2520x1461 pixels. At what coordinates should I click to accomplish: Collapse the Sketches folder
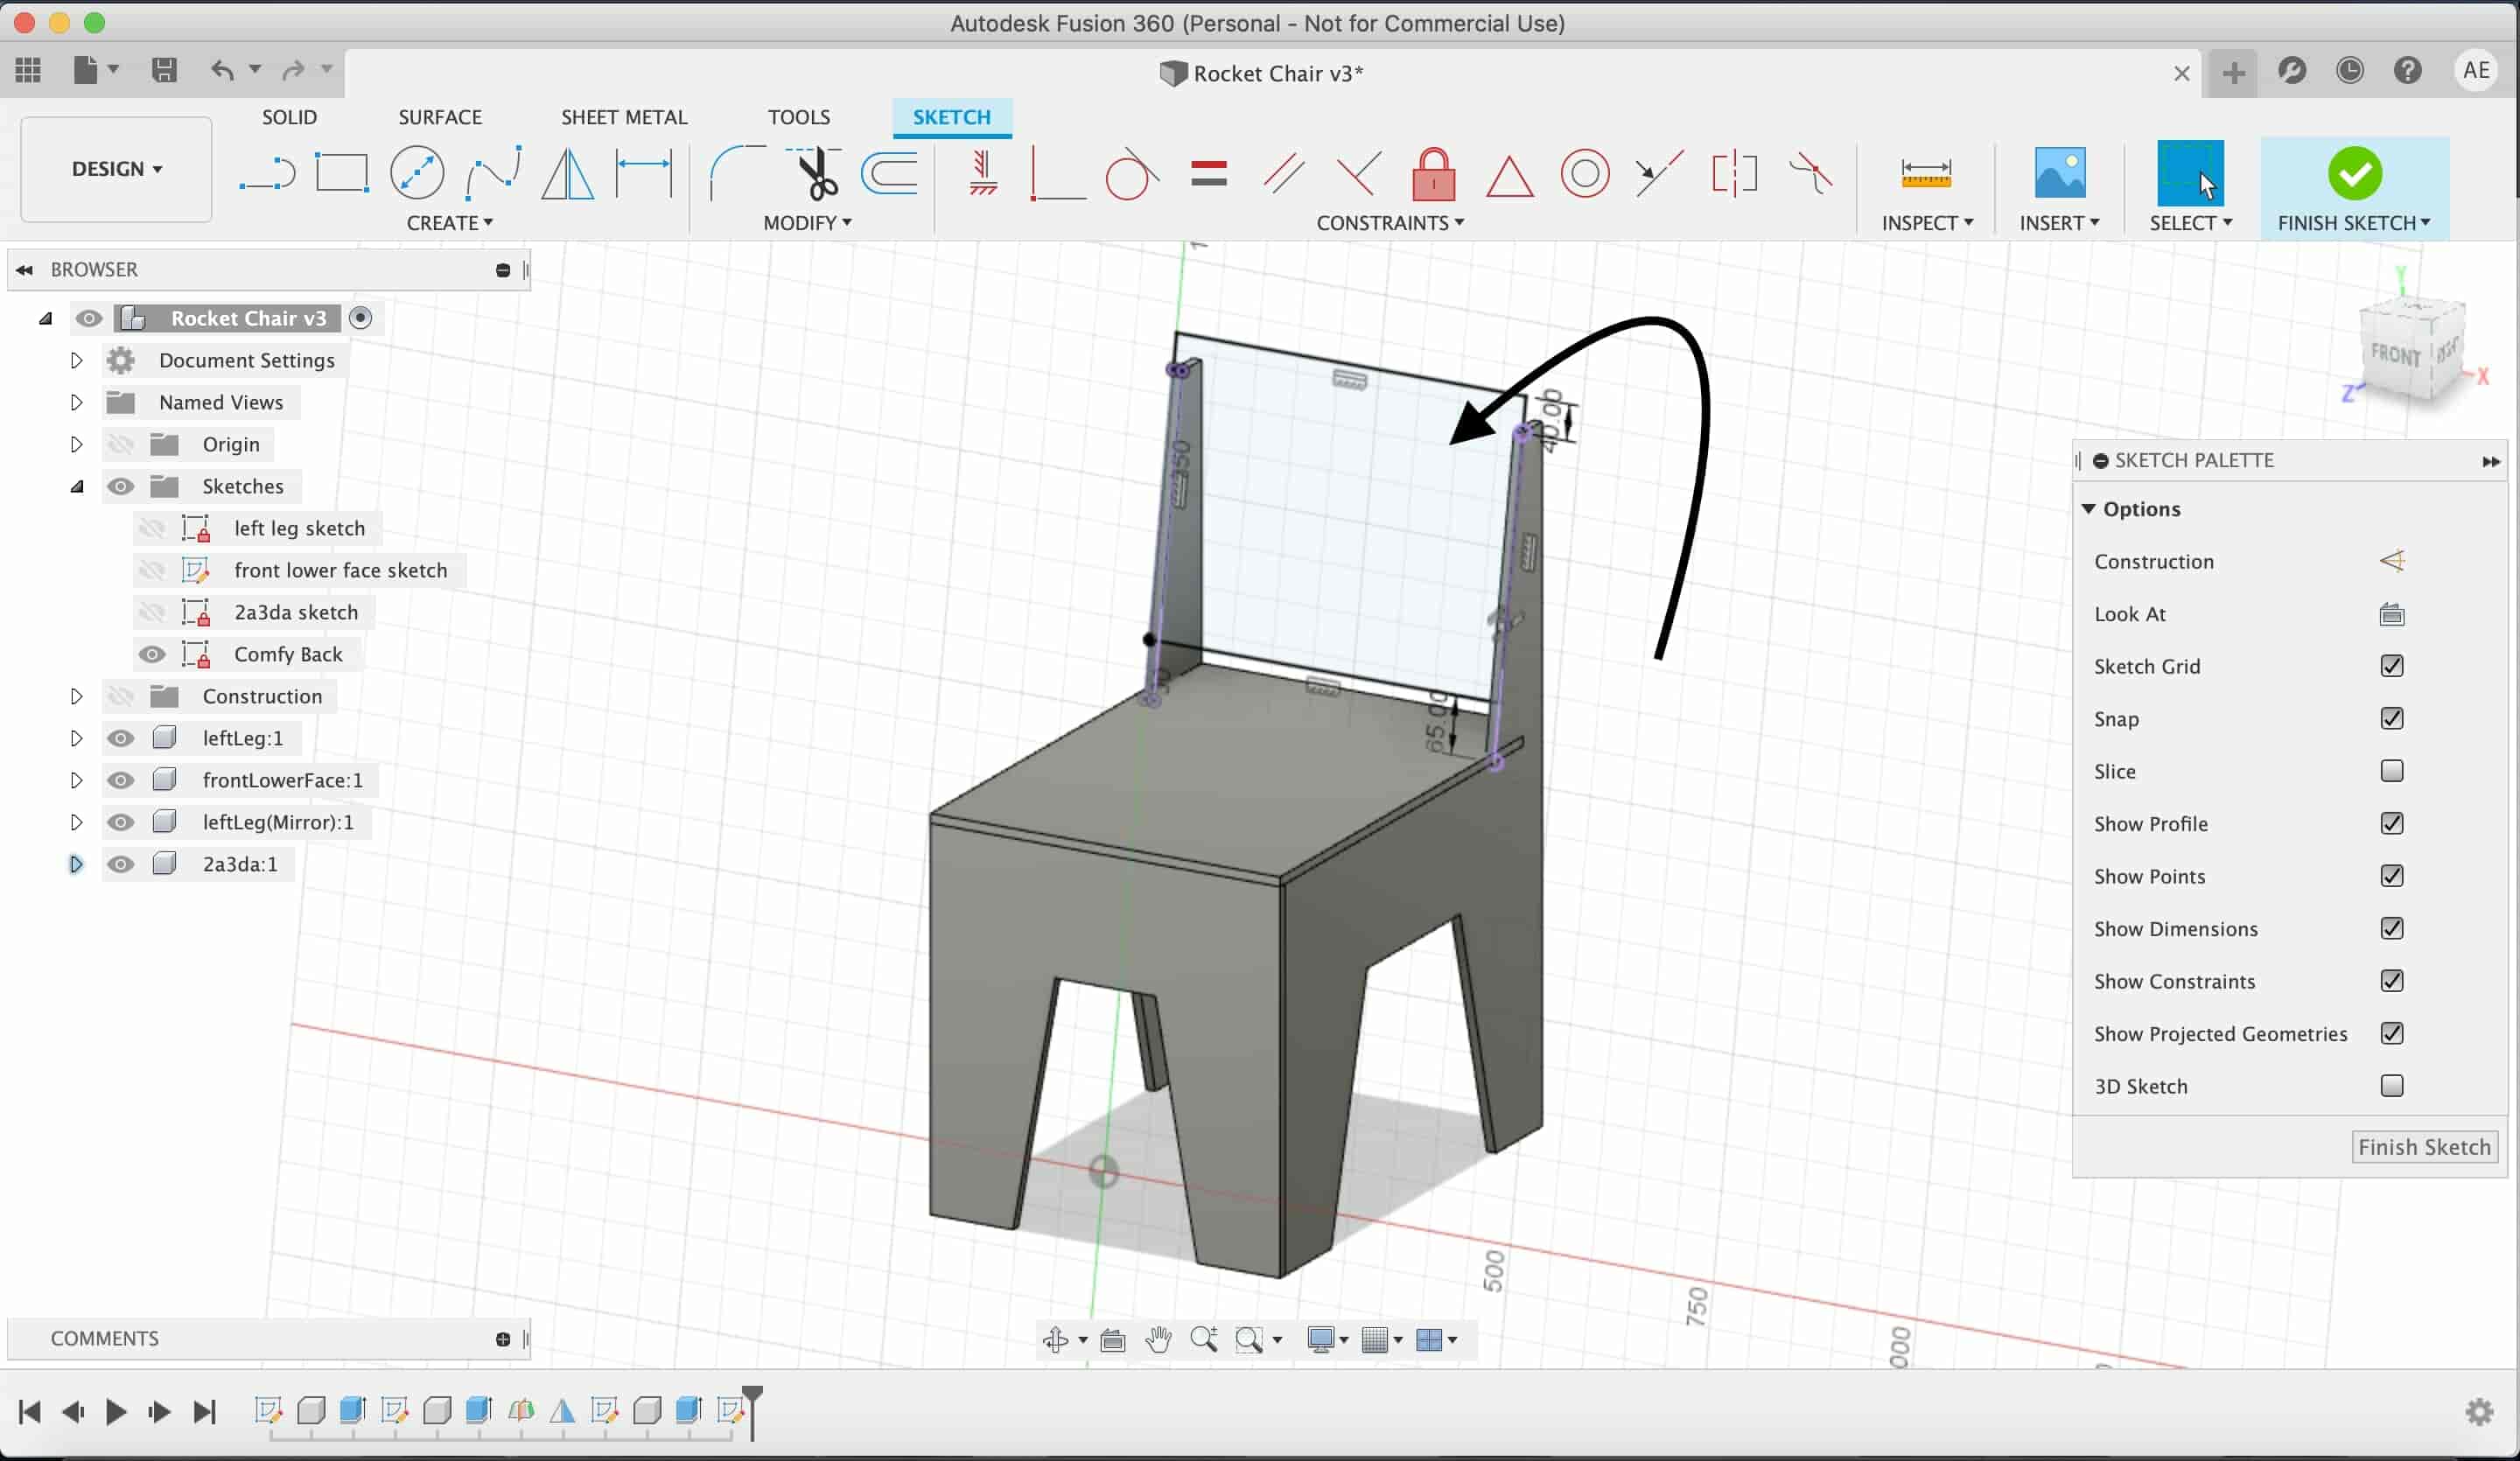(76, 486)
